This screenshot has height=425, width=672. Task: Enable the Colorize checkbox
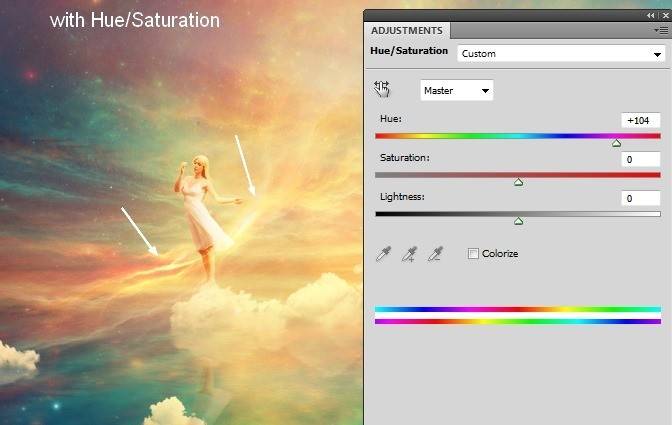coord(473,254)
